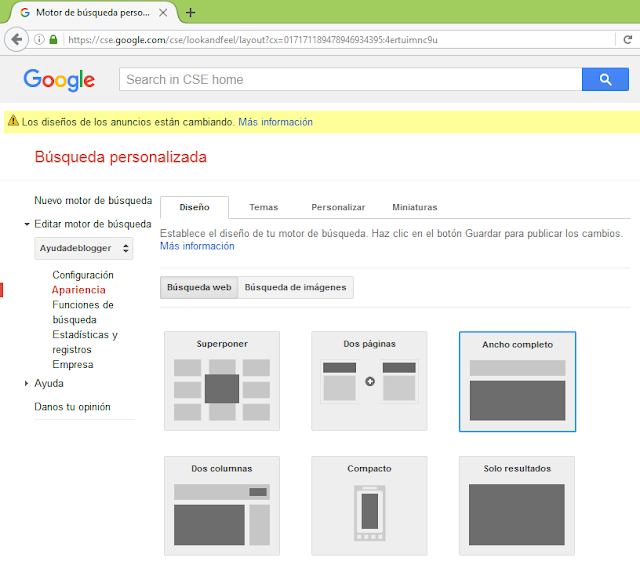Click the Google logo
Viewport: 640px width, 565px height.
59,80
